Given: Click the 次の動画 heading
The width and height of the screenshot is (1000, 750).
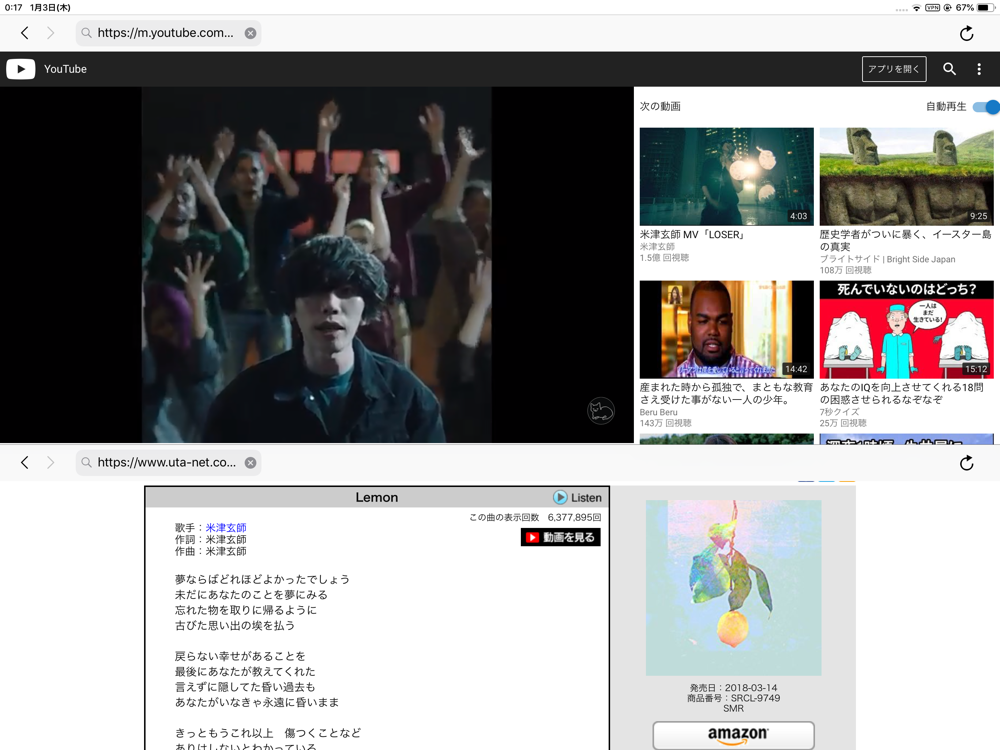Looking at the screenshot, I should coord(660,107).
